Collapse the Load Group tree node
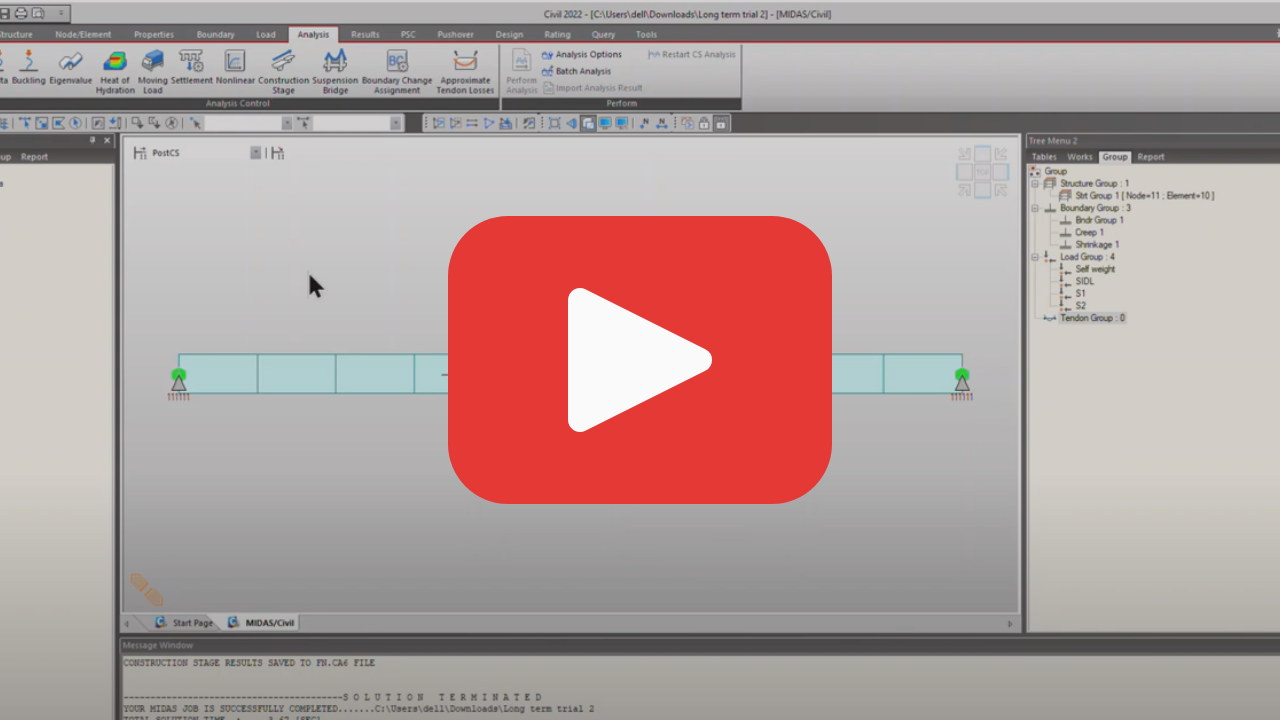 tap(1036, 257)
